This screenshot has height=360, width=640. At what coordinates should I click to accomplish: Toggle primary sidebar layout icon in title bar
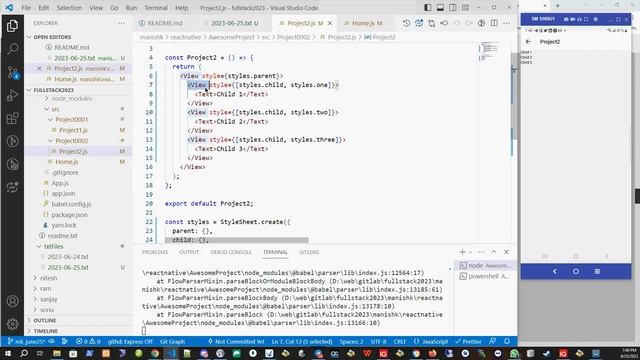(x=427, y=7)
